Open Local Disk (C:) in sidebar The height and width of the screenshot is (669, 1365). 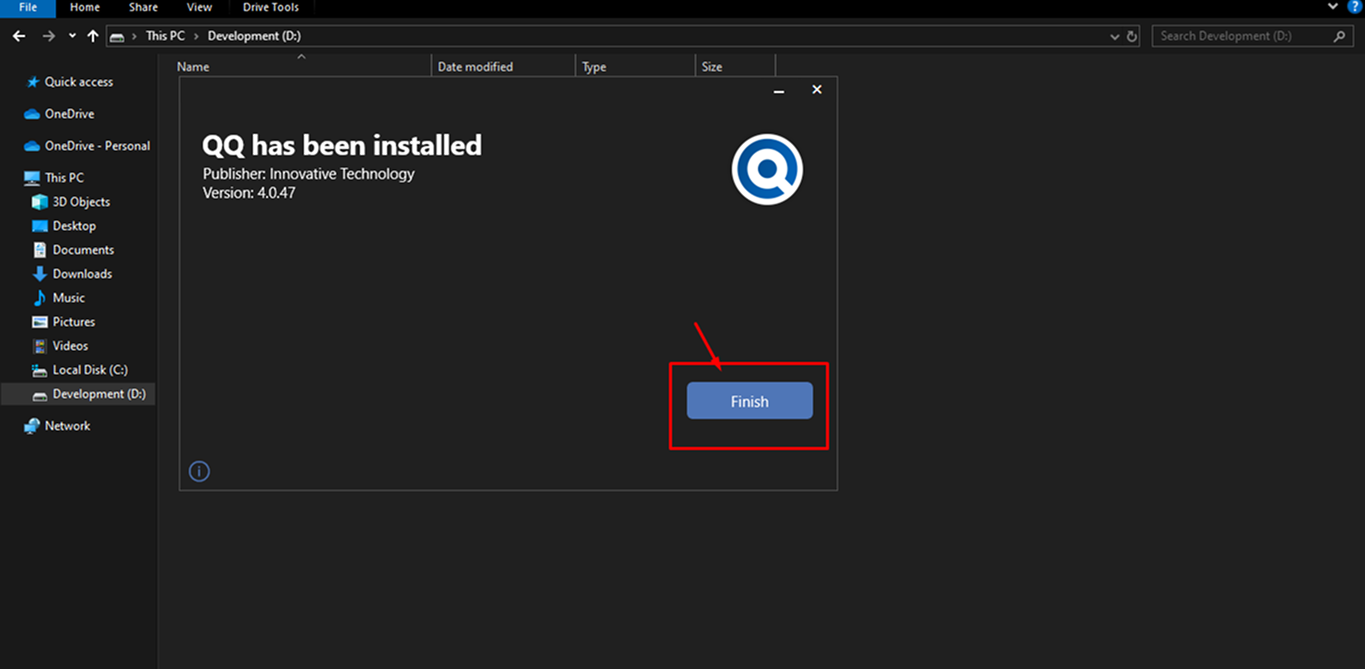tap(90, 370)
